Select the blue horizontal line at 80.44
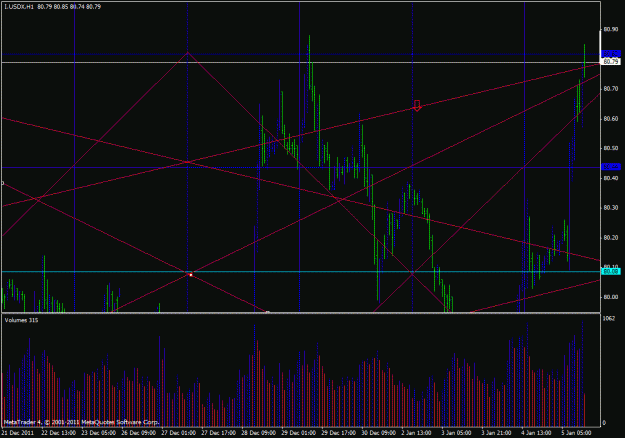625x438 pixels. click(x=301, y=167)
